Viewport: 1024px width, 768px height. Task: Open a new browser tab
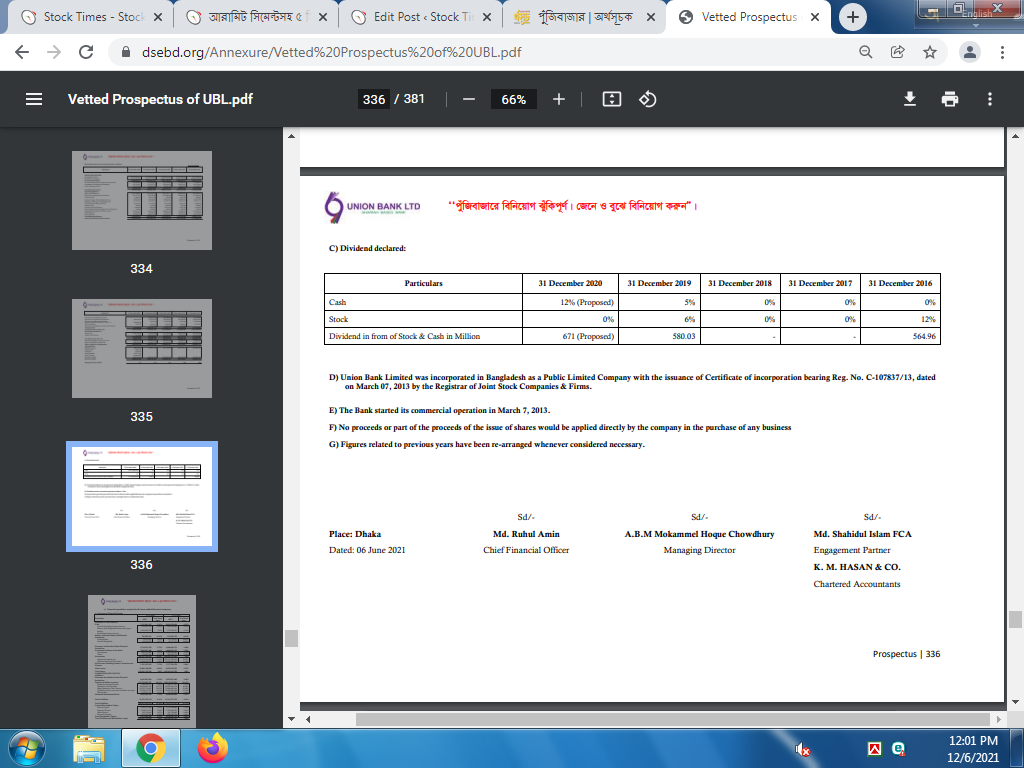(x=852, y=18)
